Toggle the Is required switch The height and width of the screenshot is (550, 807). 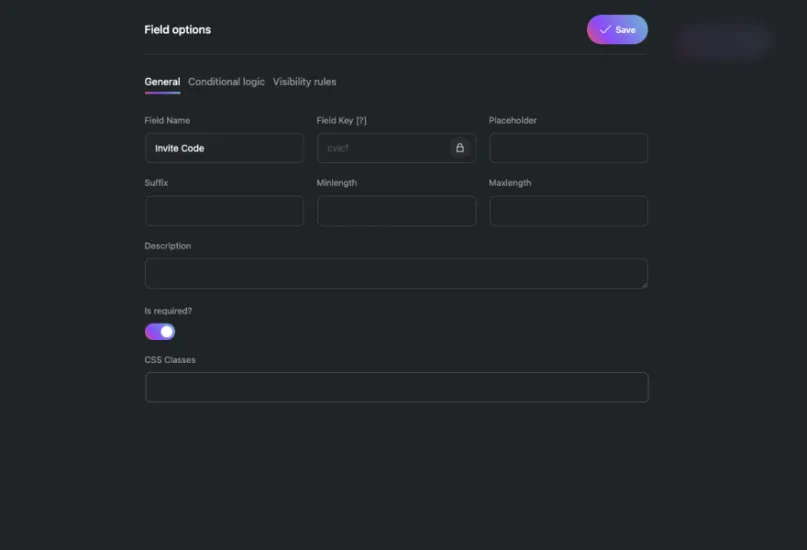(x=160, y=331)
